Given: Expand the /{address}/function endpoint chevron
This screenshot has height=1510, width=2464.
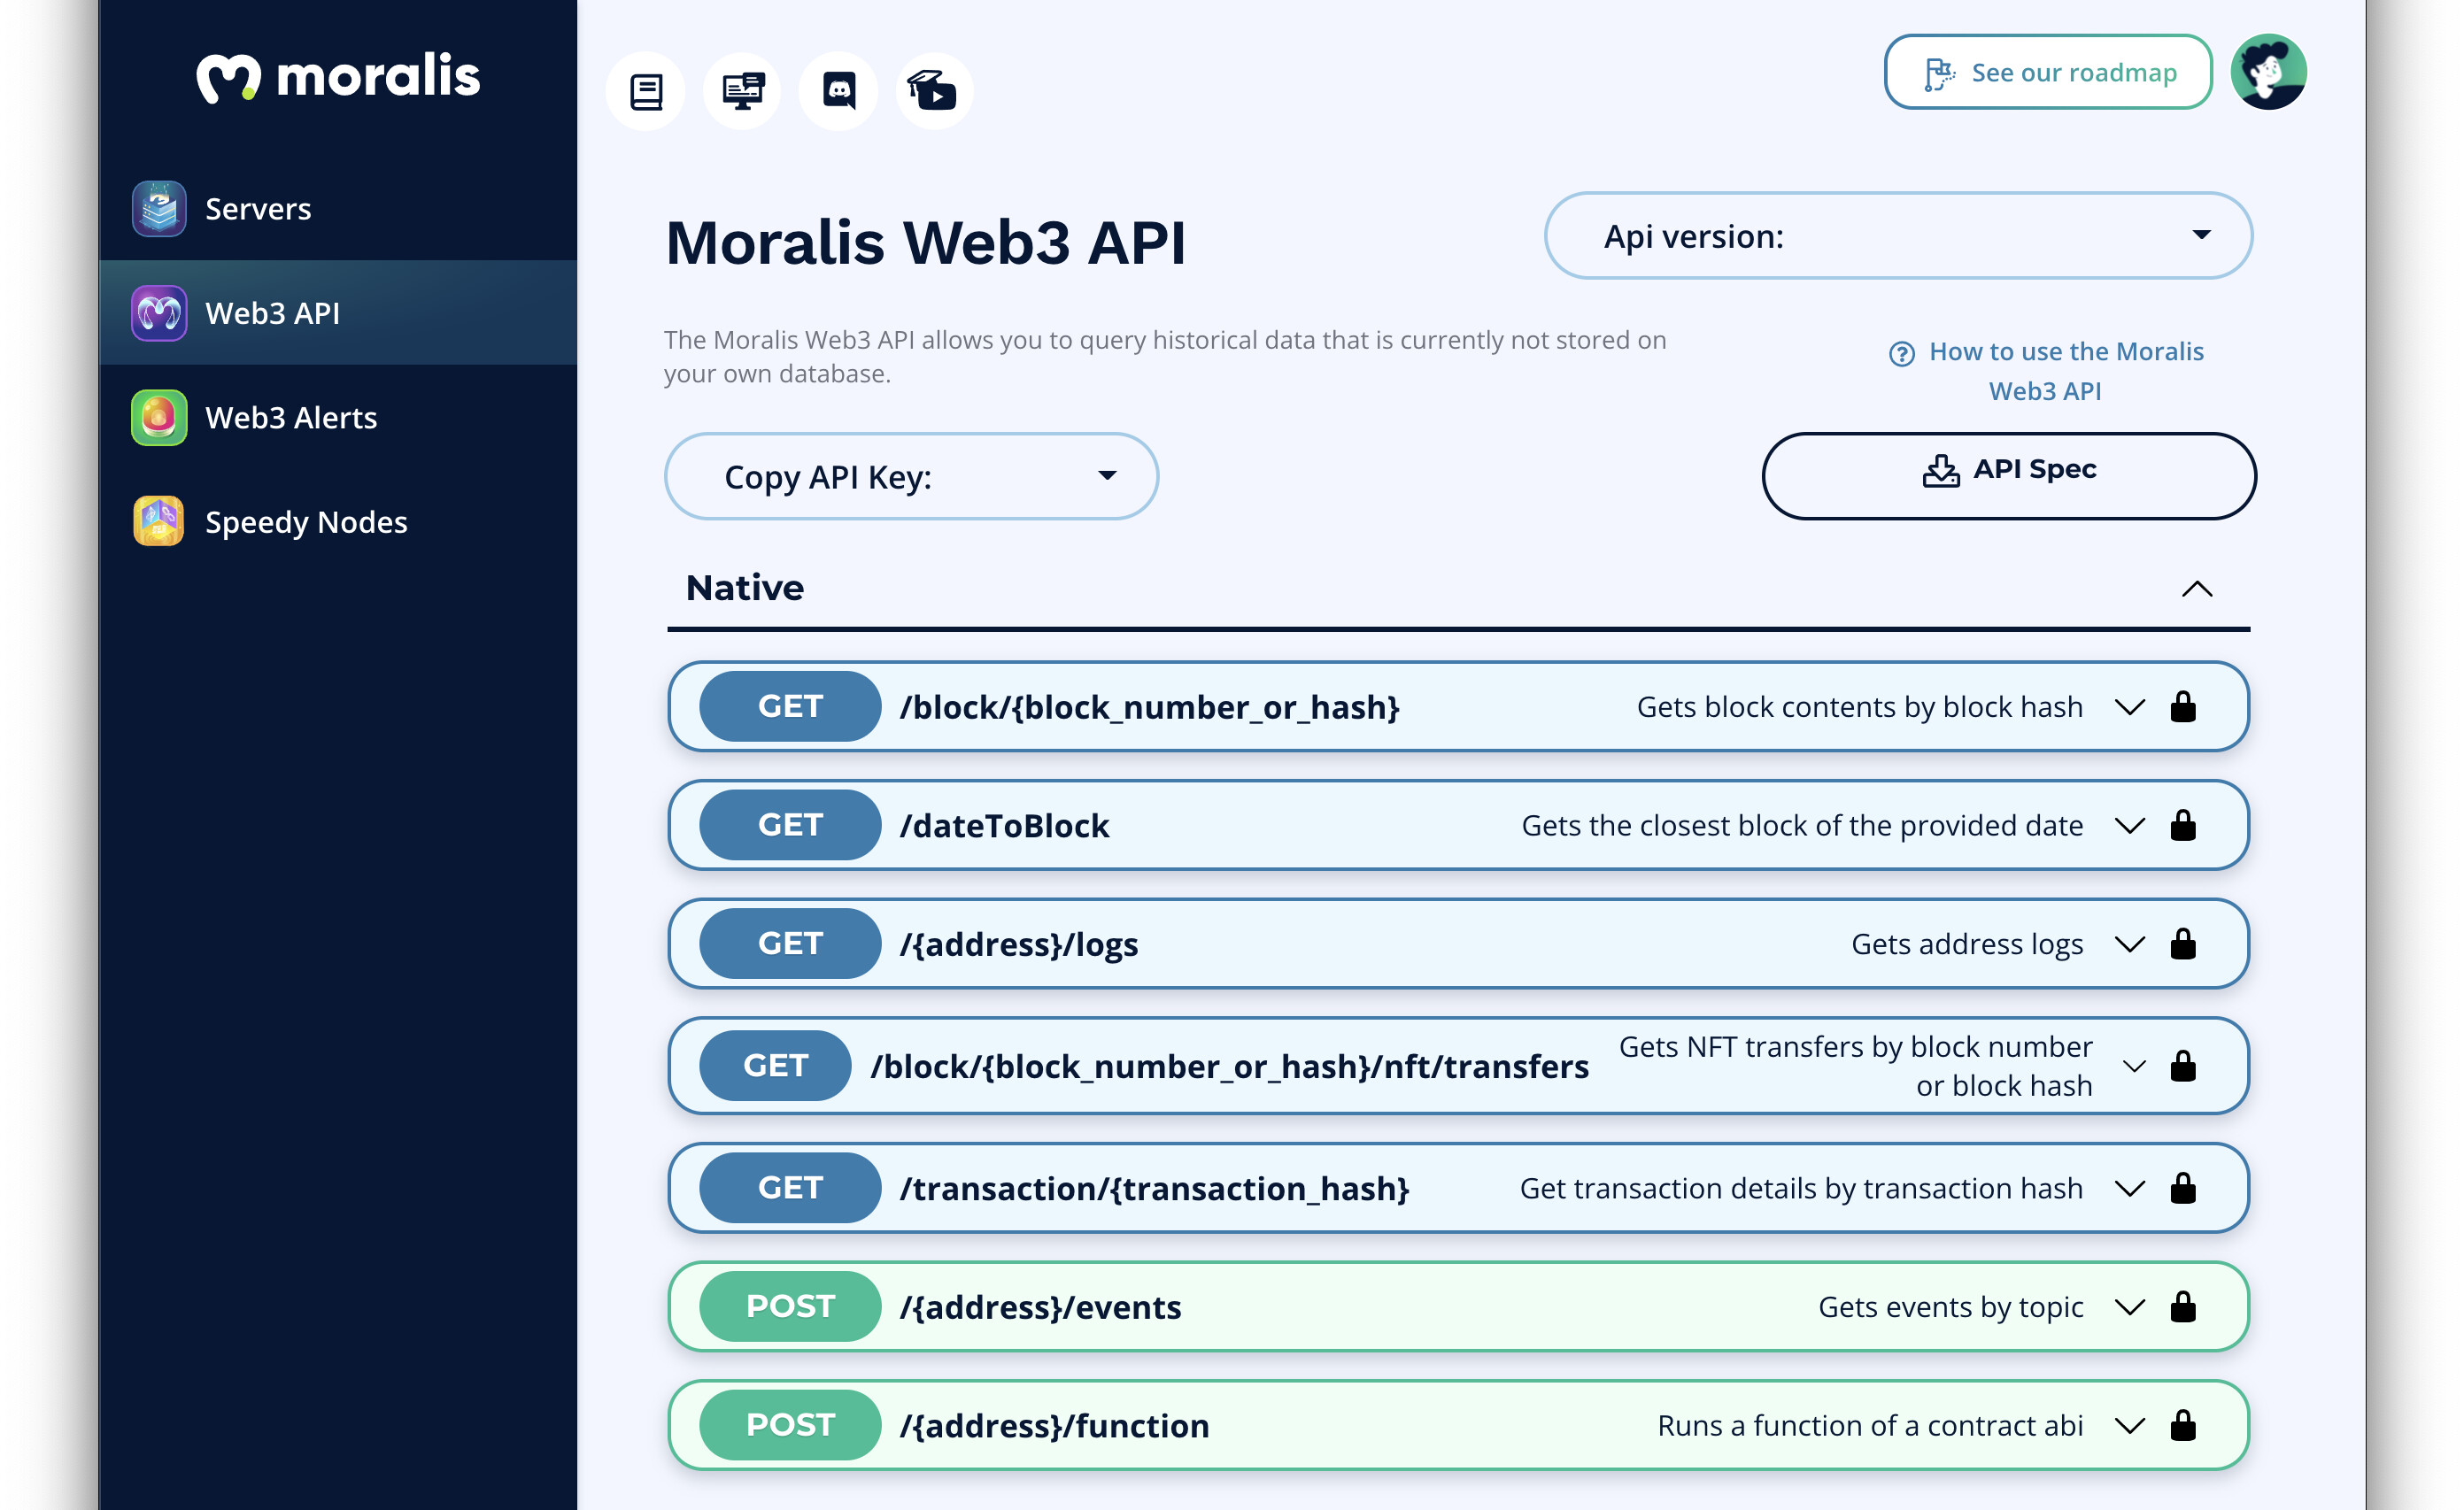Looking at the screenshot, I should [2130, 1425].
